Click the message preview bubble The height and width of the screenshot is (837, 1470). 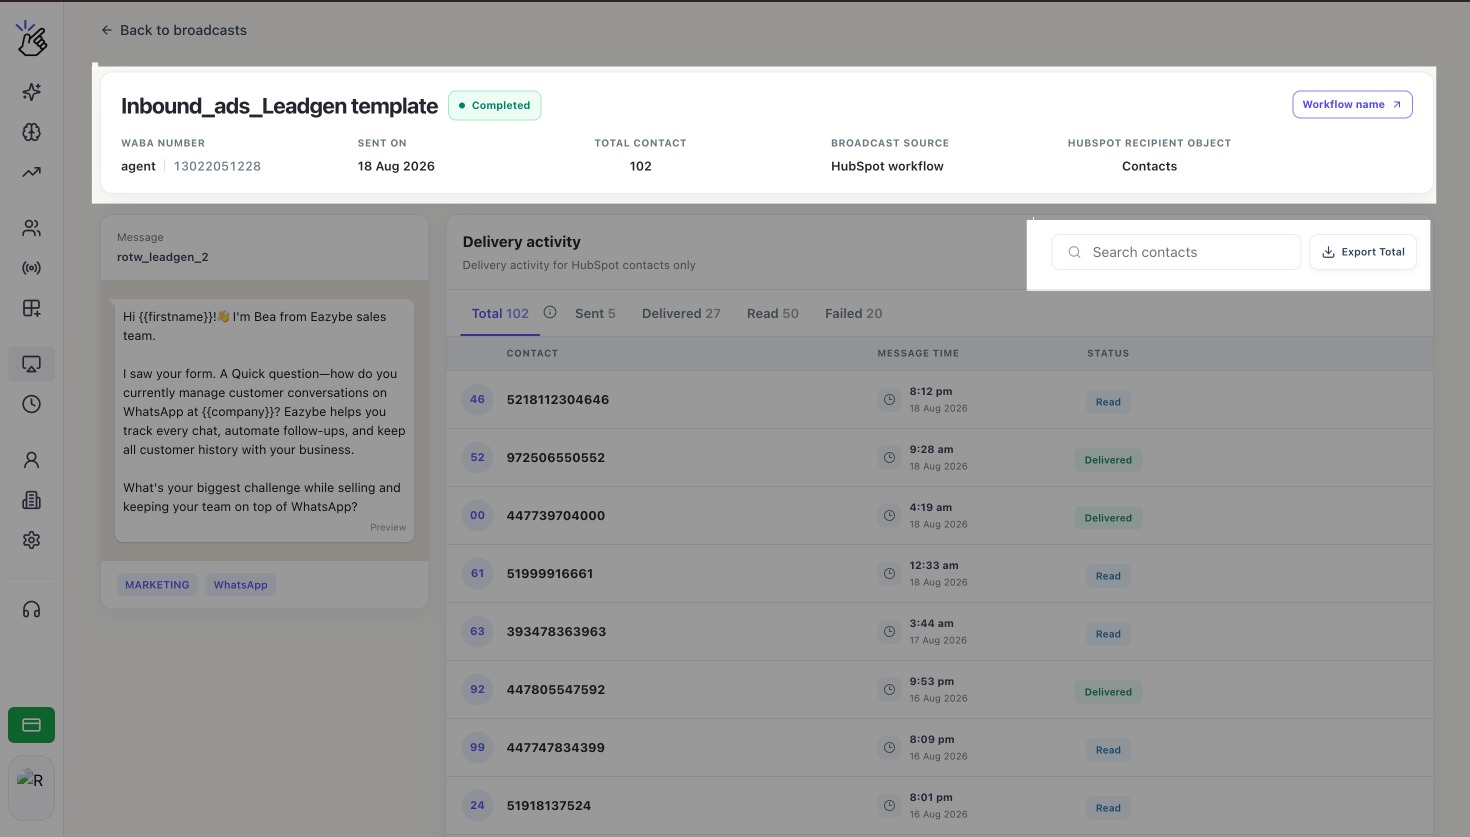click(265, 420)
